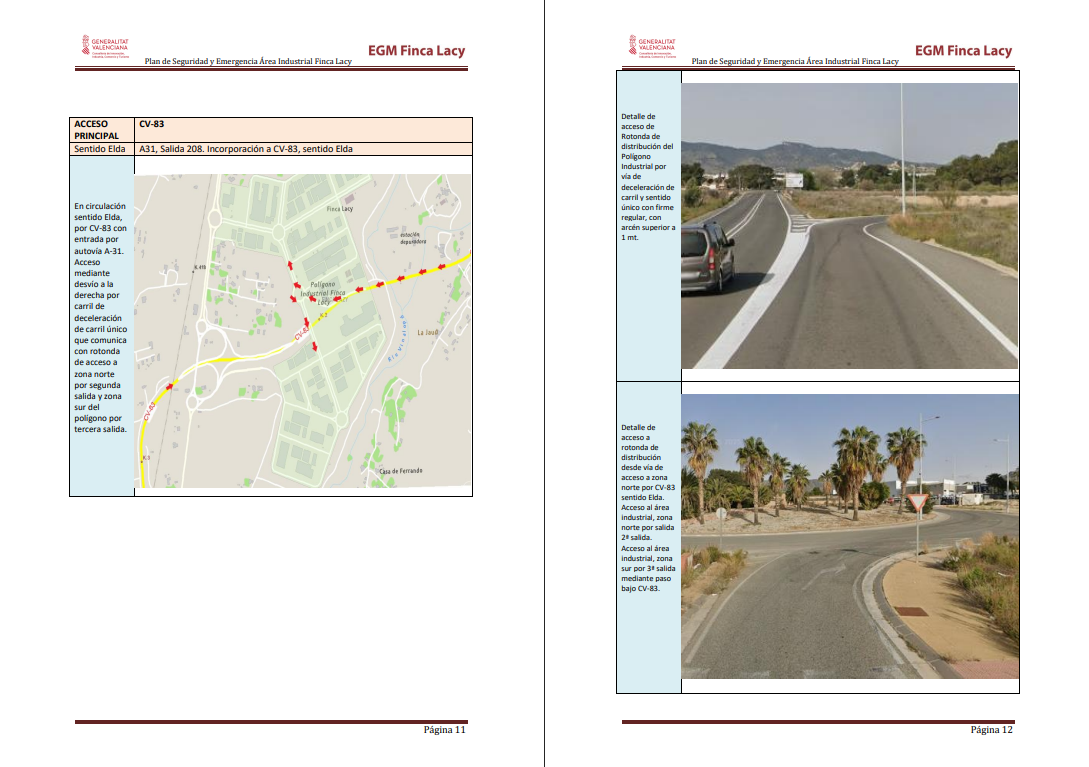
Task: Select the EGM Finca Lacy title on page 12
Action: pos(963,51)
